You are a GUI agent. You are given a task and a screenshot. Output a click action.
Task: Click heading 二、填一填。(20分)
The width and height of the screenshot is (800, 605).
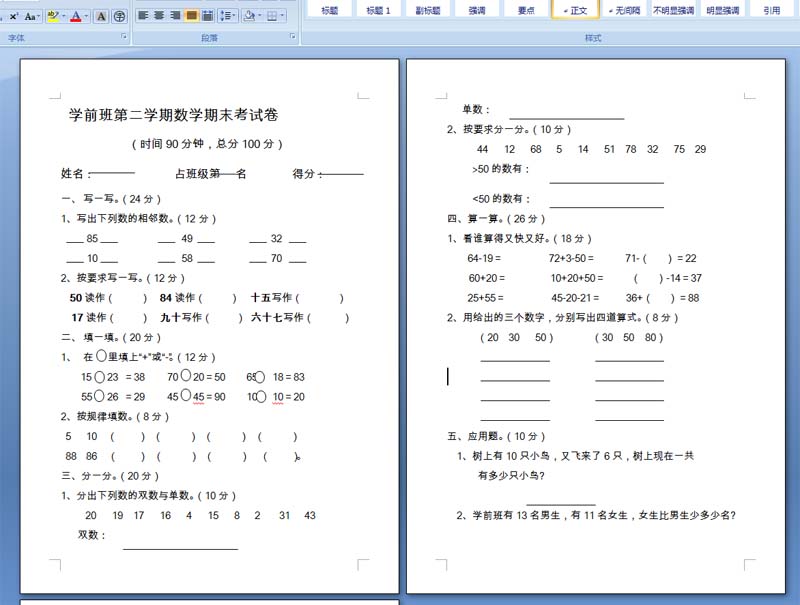click(111, 338)
